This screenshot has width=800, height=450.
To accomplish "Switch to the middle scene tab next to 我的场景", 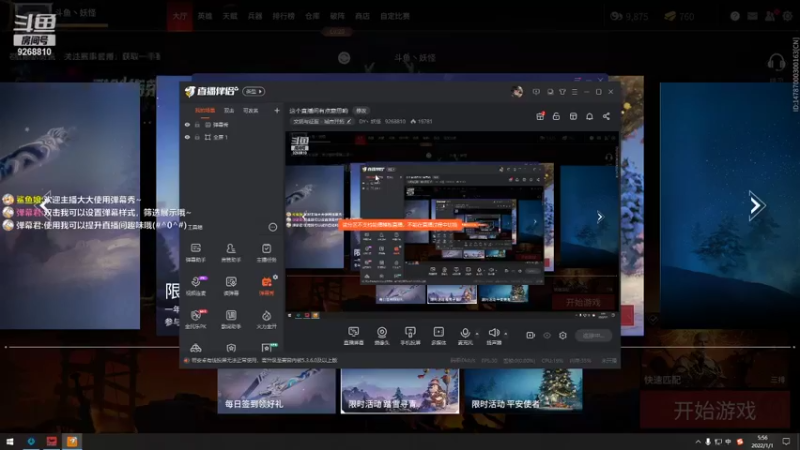I will tap(229, 110).
